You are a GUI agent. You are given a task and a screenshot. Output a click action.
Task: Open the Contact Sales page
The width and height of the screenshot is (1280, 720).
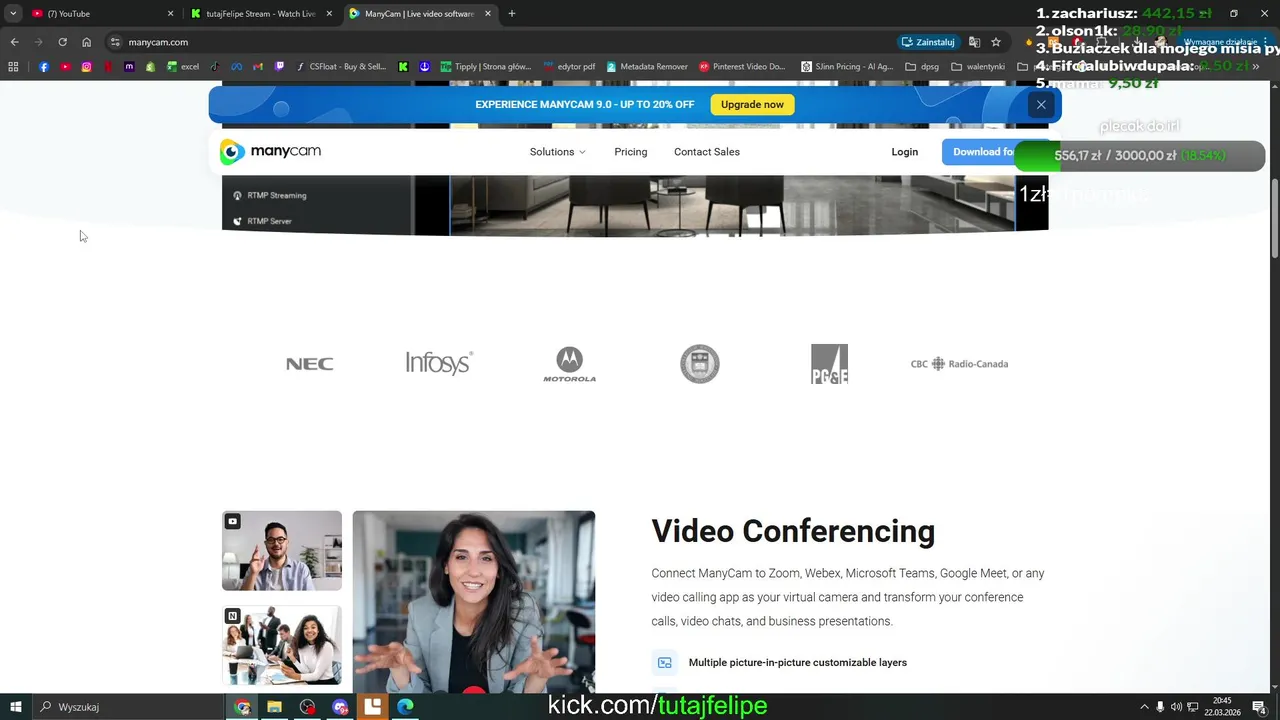[x=707, y=152]
